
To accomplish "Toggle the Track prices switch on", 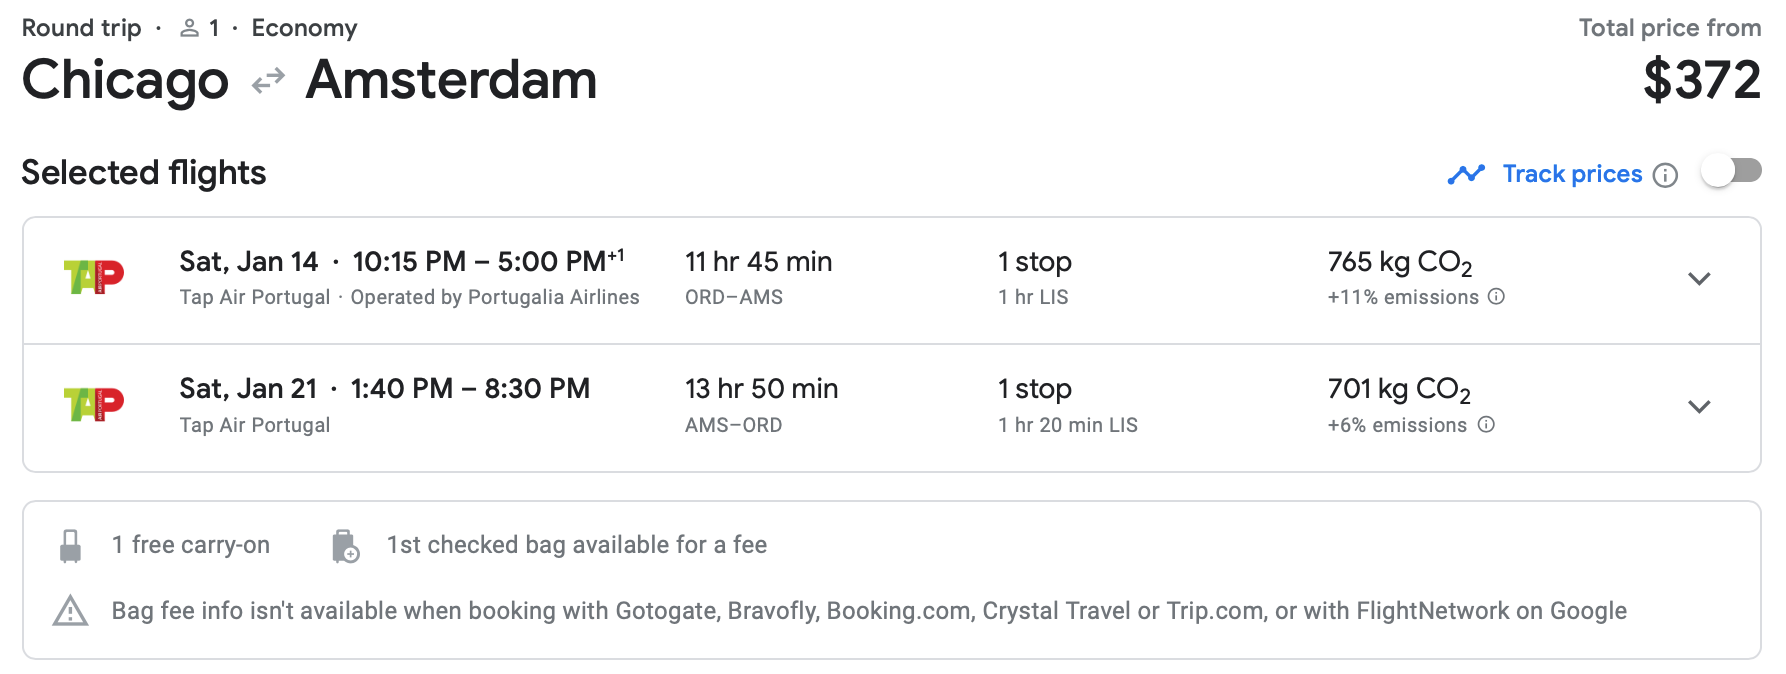I will tap(1731, 172).
